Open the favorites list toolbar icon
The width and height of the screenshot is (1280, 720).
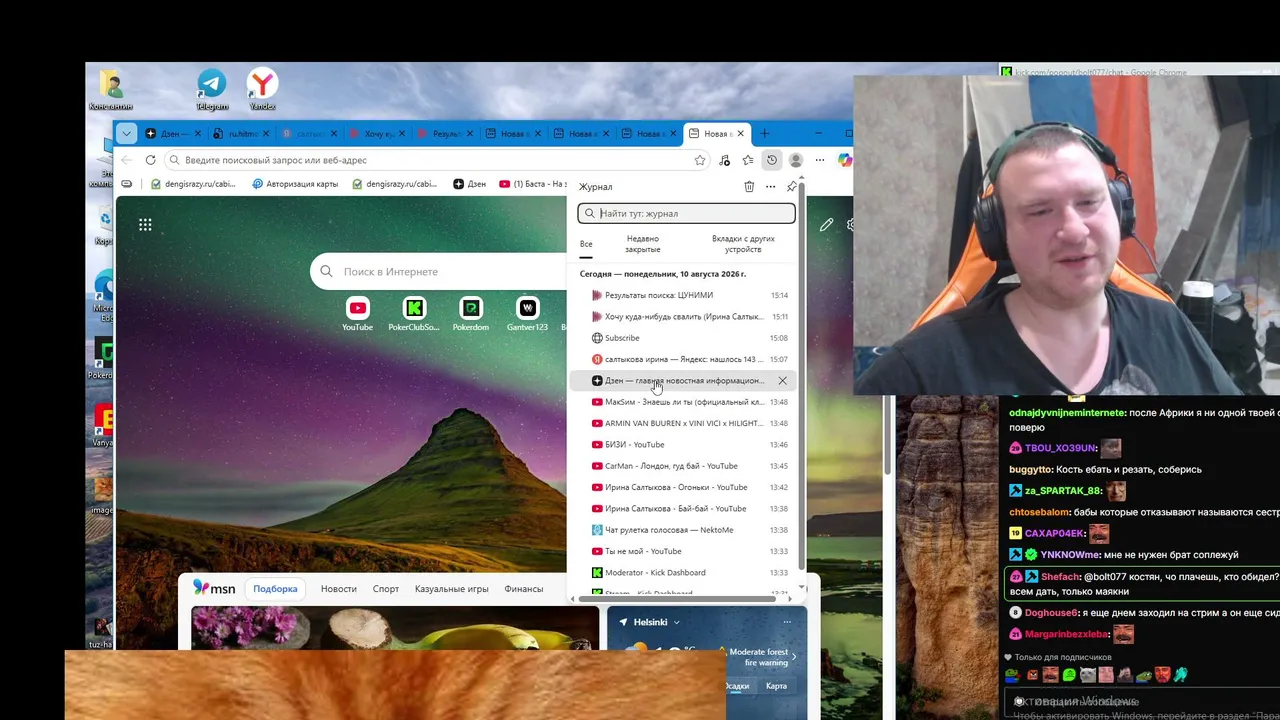(748, 160)
